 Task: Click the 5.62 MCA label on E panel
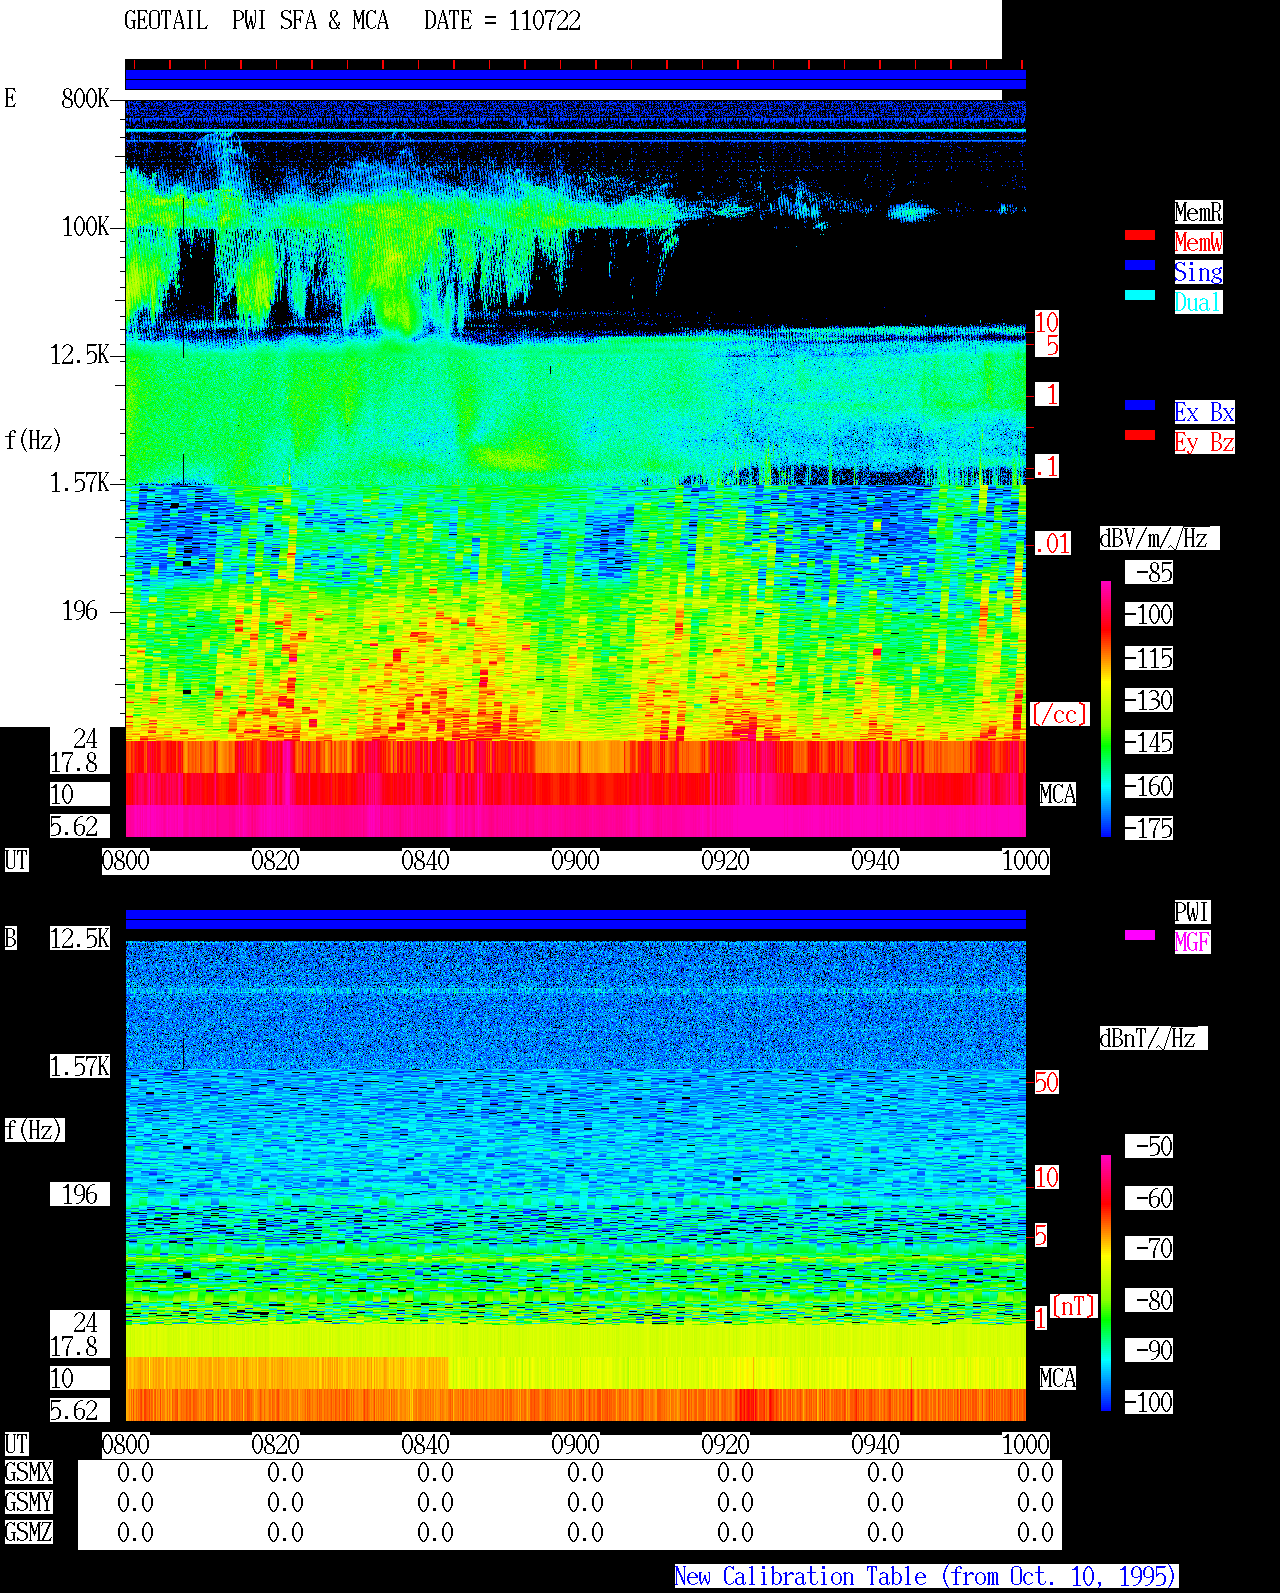(x=74, y=827)
